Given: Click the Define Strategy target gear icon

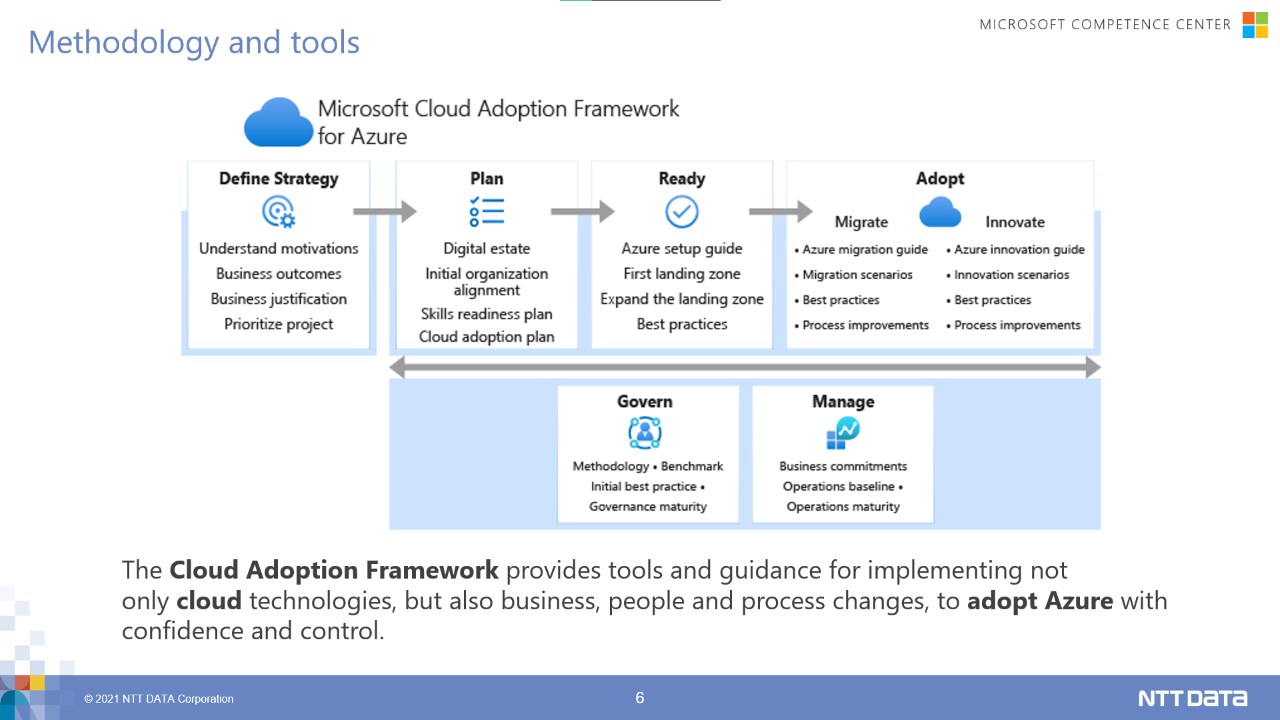Looking at the screenshot, I should coord(278,212).
